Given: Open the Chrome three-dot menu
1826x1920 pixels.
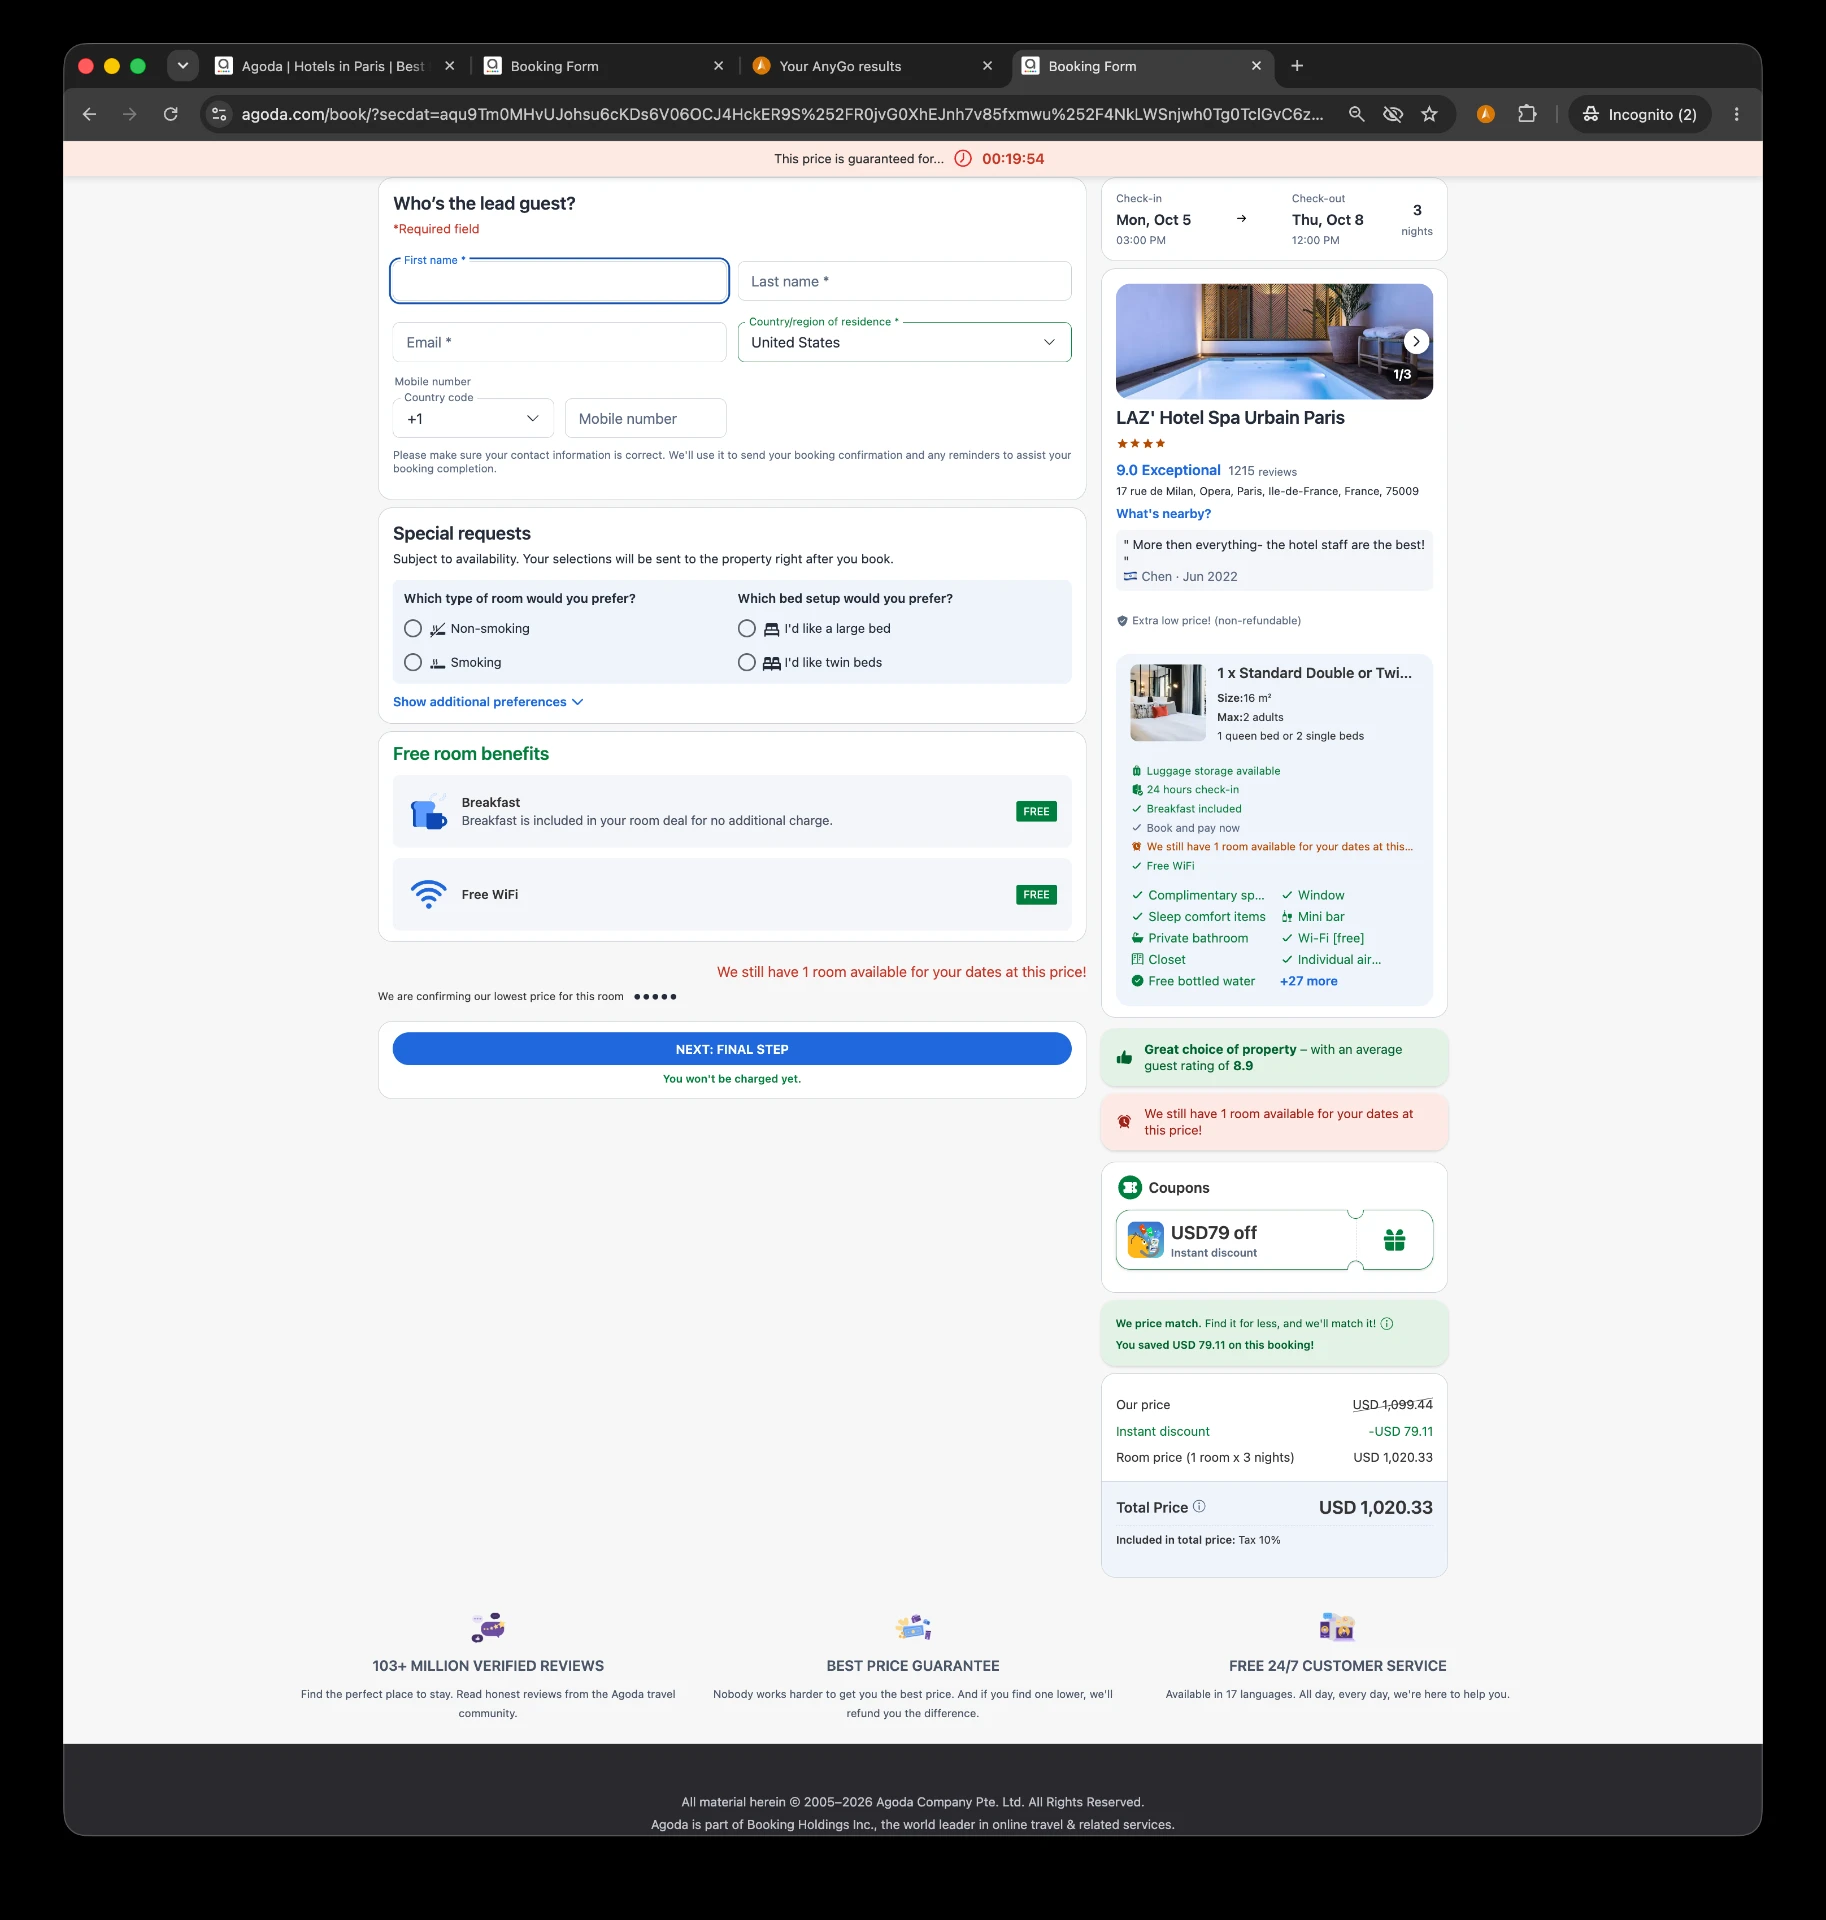Looking at the screenshot, I should [x=1737, y=114].
